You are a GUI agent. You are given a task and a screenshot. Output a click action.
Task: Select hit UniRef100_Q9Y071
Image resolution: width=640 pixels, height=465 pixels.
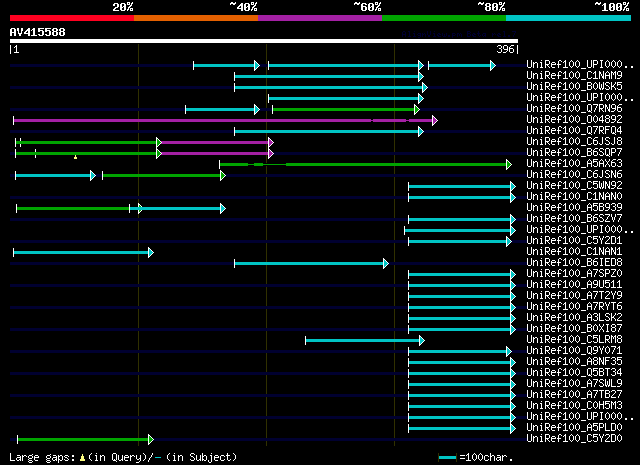click(574, 351)
